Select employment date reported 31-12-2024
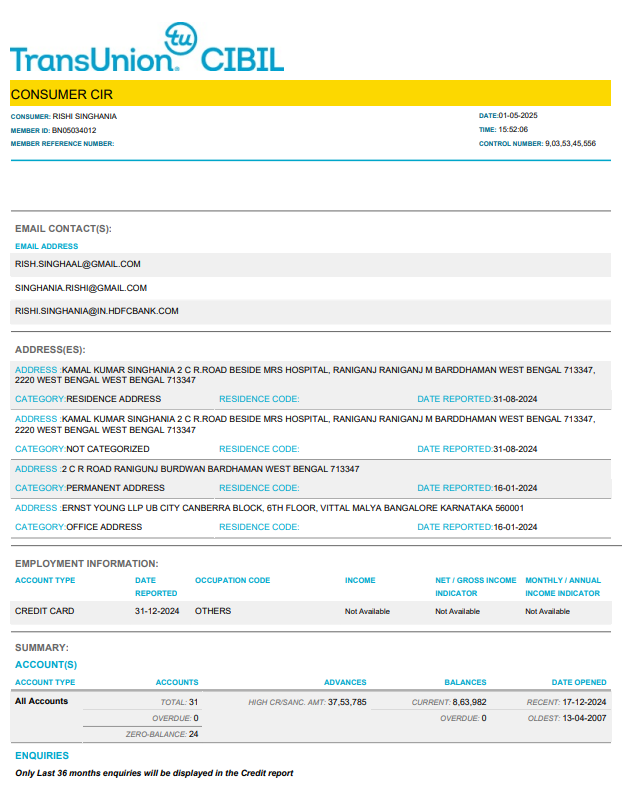The height and width of the screenshot is (793, 622). click(157, 611)
